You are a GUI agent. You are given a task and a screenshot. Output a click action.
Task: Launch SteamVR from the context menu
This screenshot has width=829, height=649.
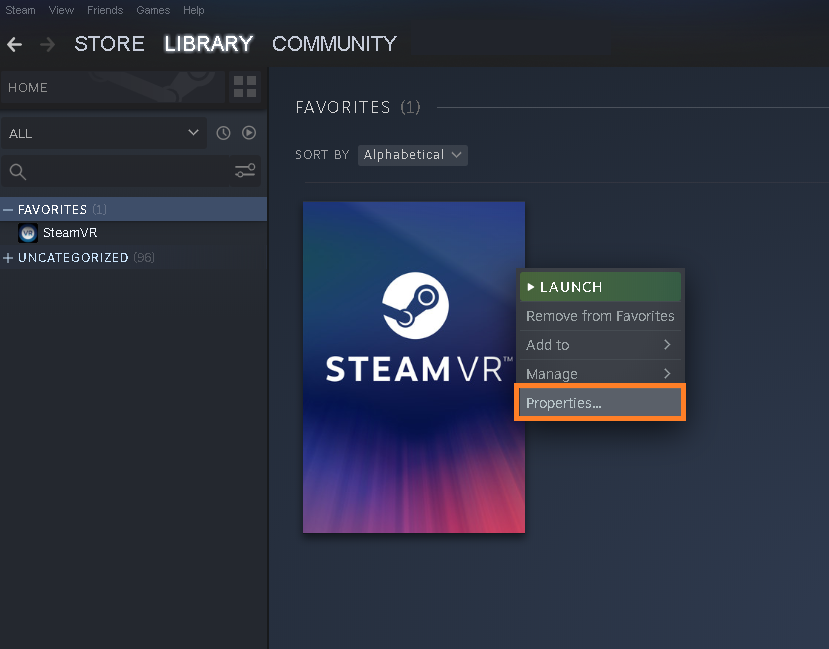click(x=599, y=286)
